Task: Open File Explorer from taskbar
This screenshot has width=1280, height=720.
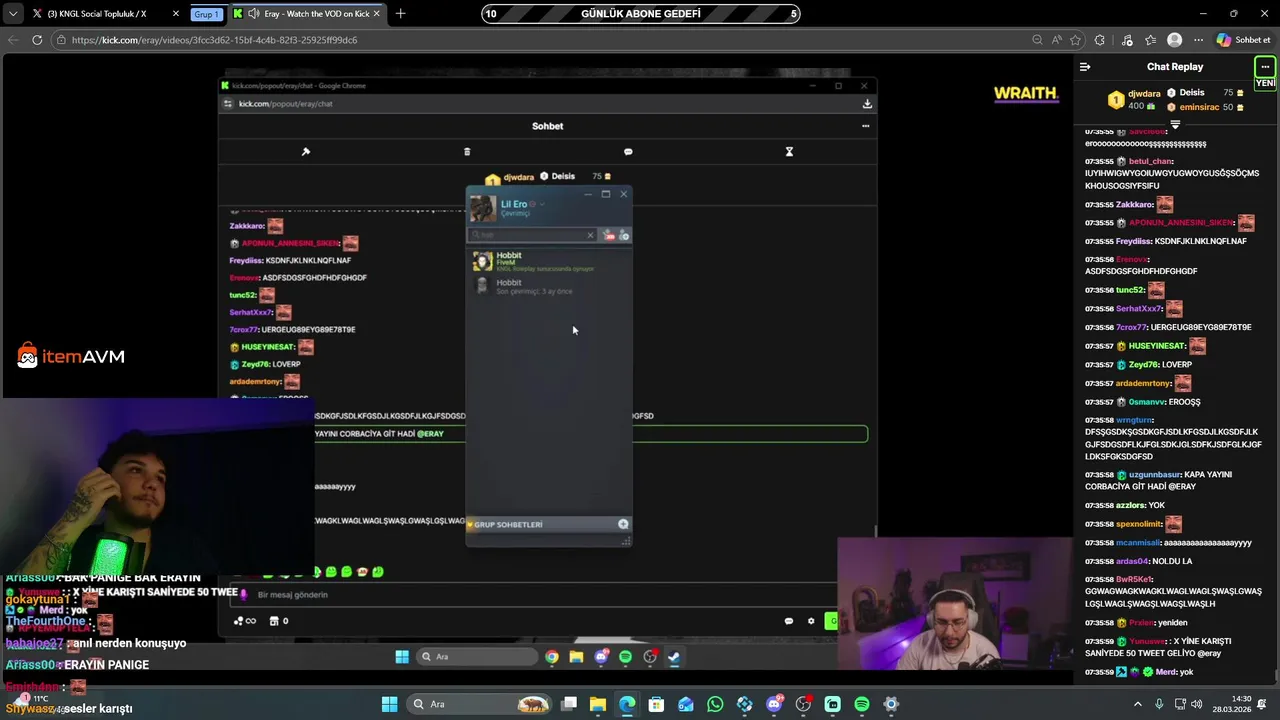Action: [597, 704]
